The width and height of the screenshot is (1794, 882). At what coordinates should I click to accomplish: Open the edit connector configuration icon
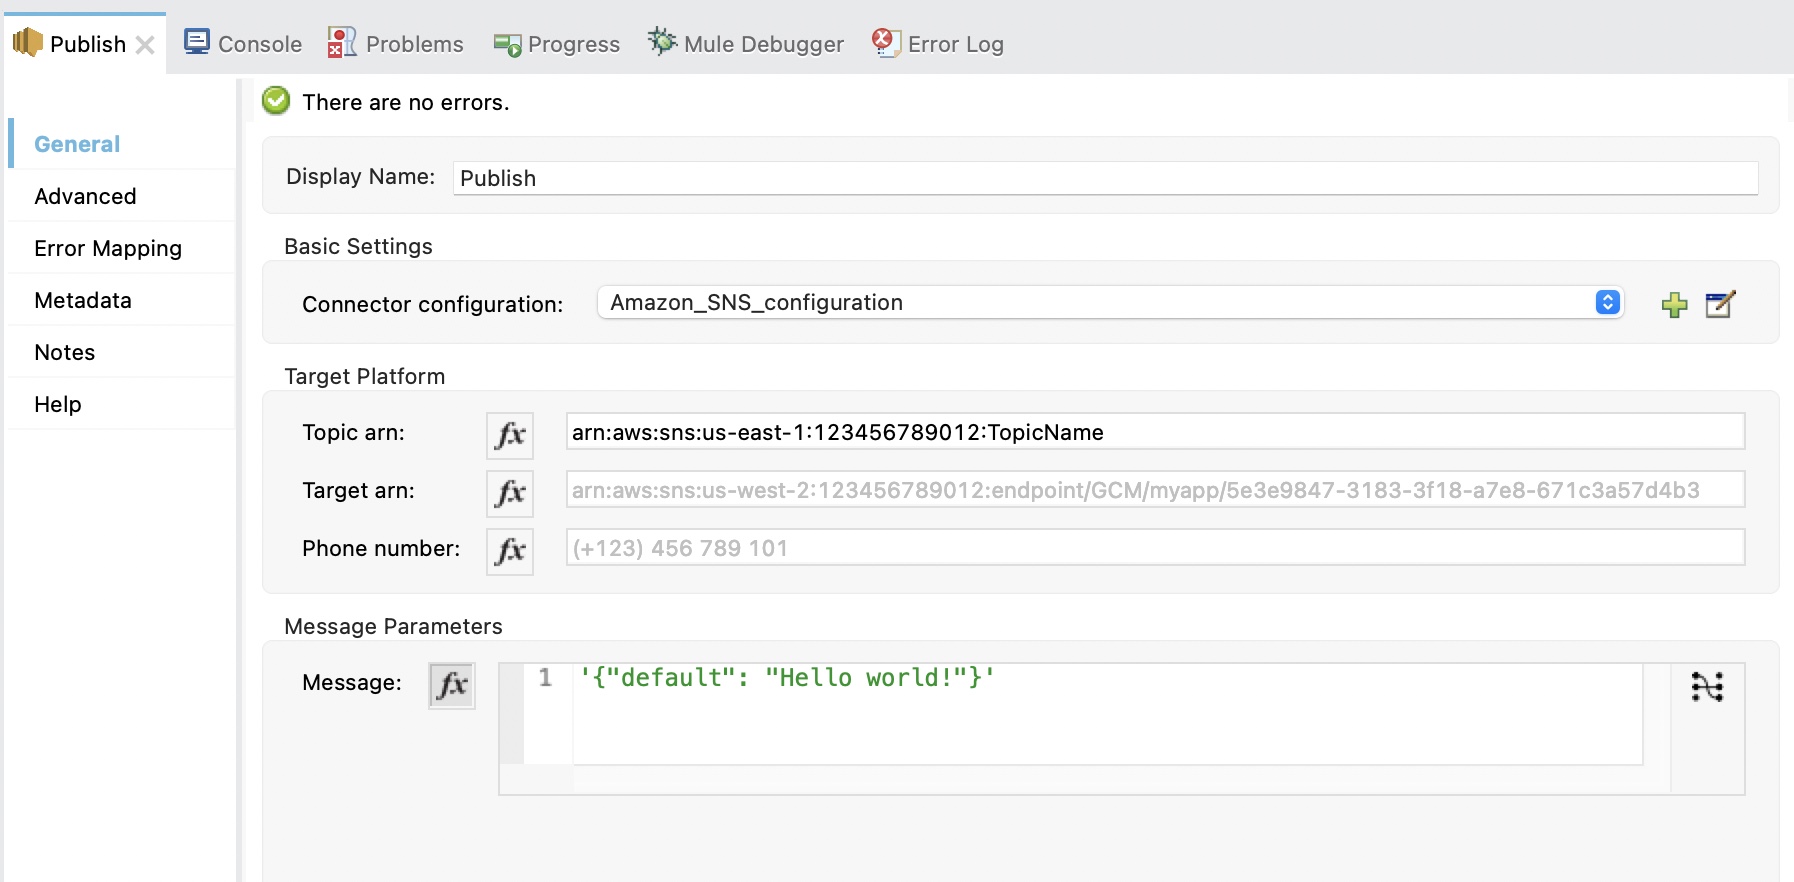1720,304
